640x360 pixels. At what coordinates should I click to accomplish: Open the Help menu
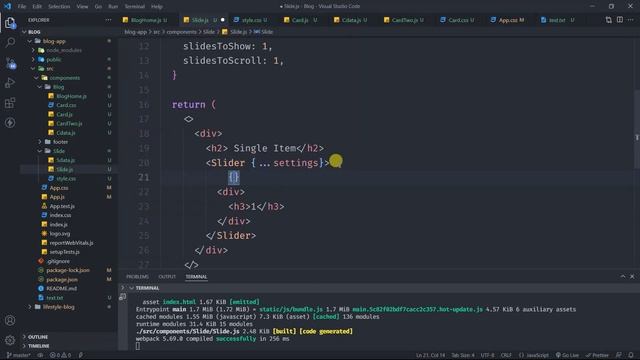click(157, 7)
